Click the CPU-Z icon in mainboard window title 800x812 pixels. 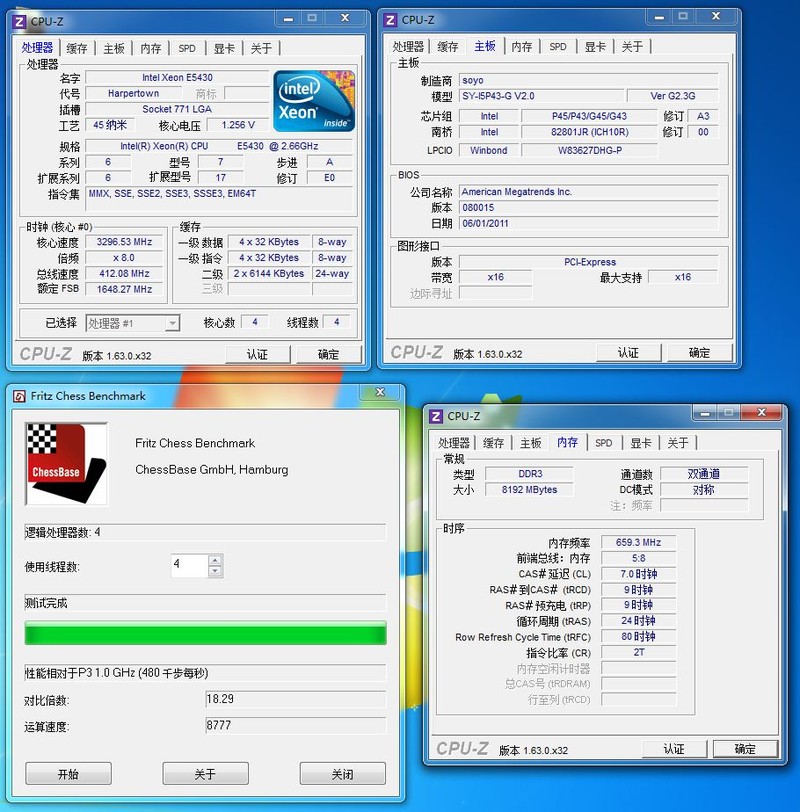[390, 20]
